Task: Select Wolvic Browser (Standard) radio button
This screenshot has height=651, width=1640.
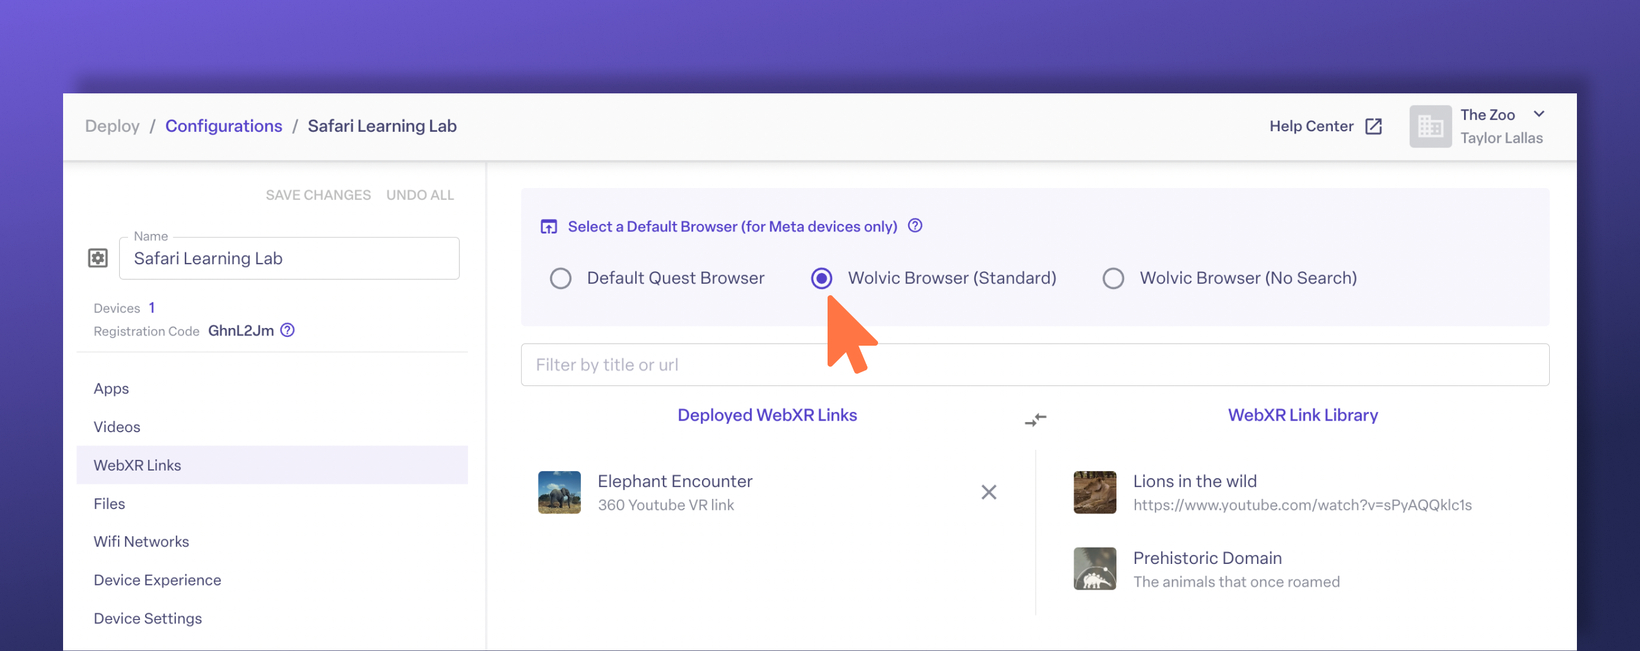Action: (822, 278)
